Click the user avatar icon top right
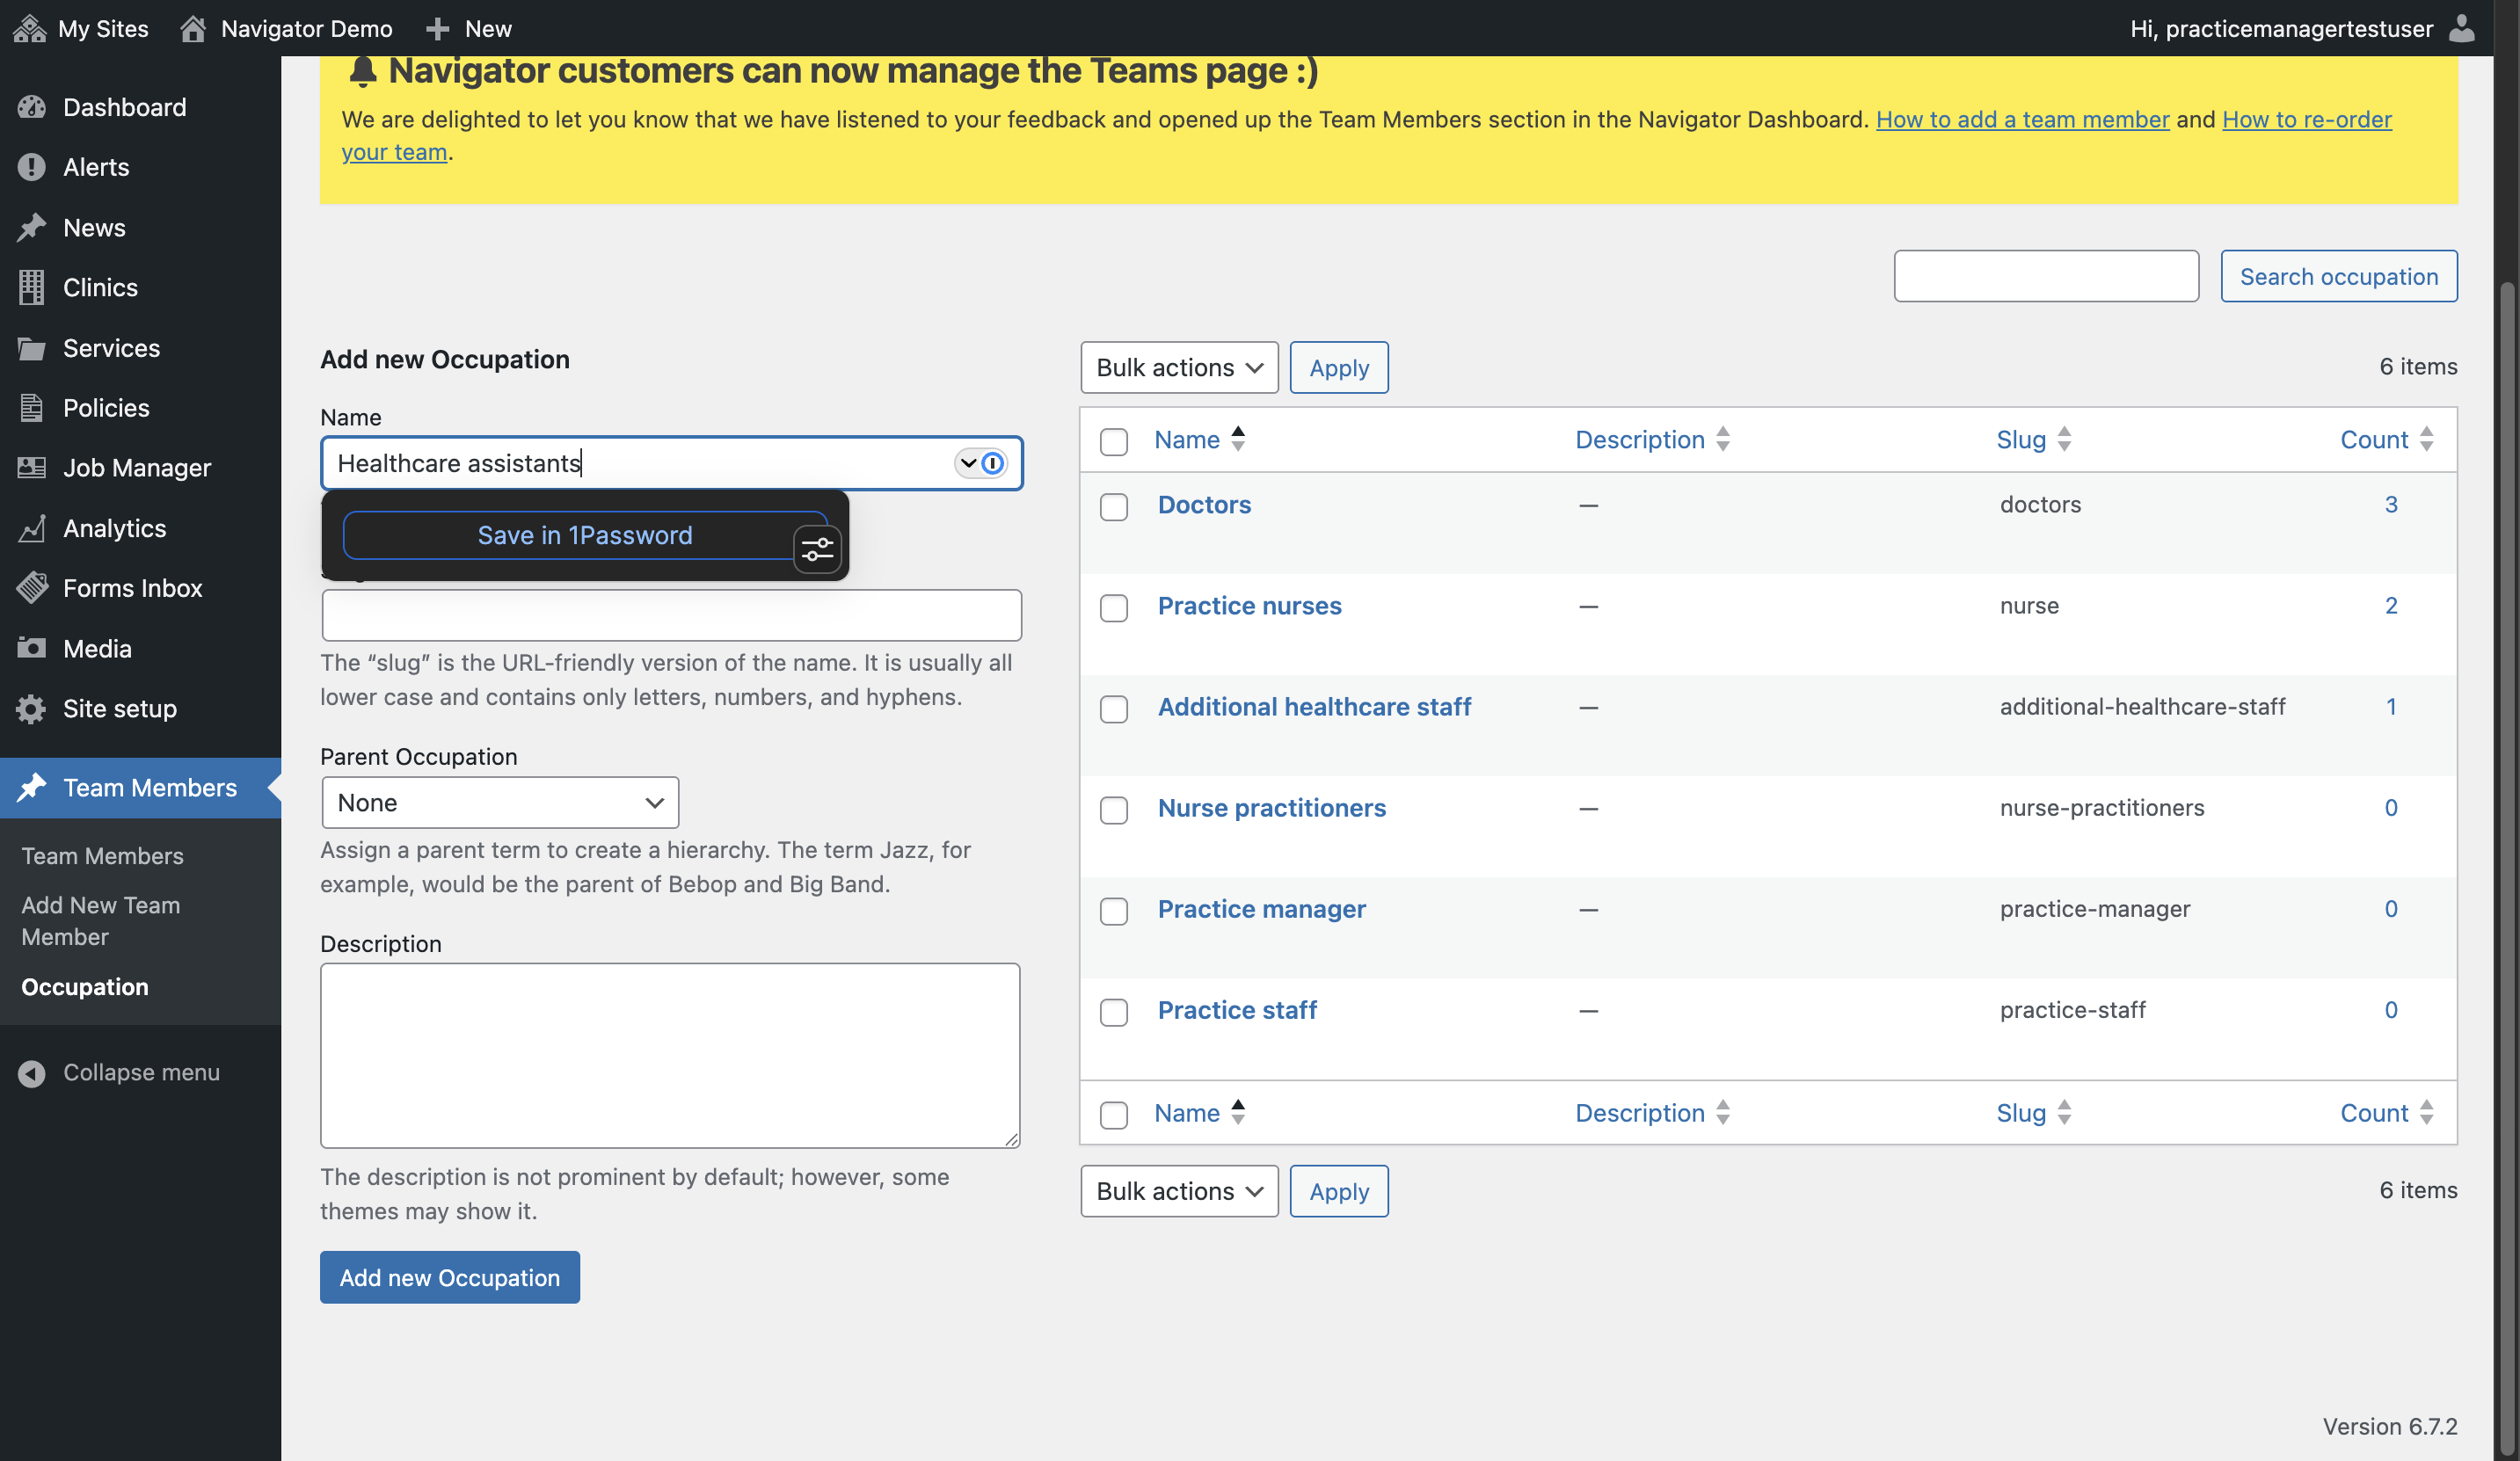2520x1461 pixels. pyautogui.click(x=2461, y=28)
